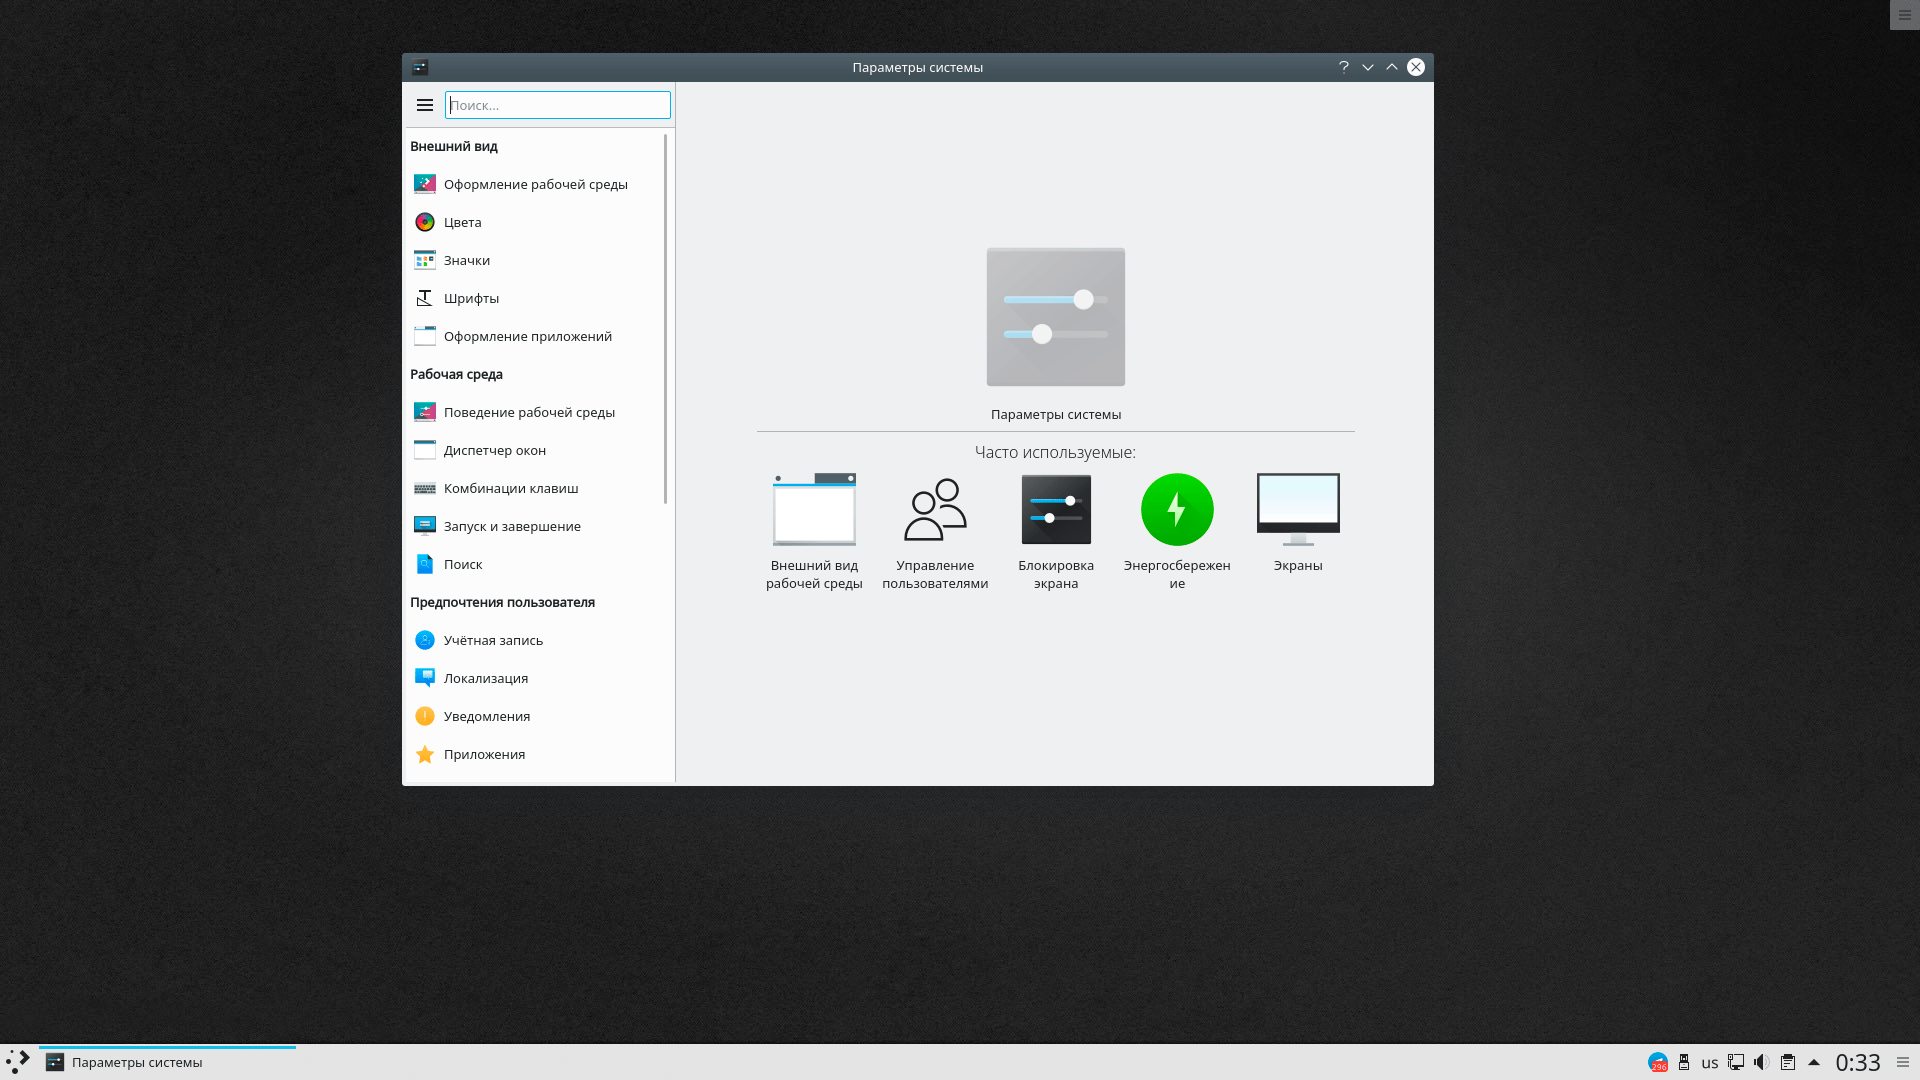1920x1080 pixels.
Task: Click the Параметры системы taskbar button
Action: coord(137,1062)
